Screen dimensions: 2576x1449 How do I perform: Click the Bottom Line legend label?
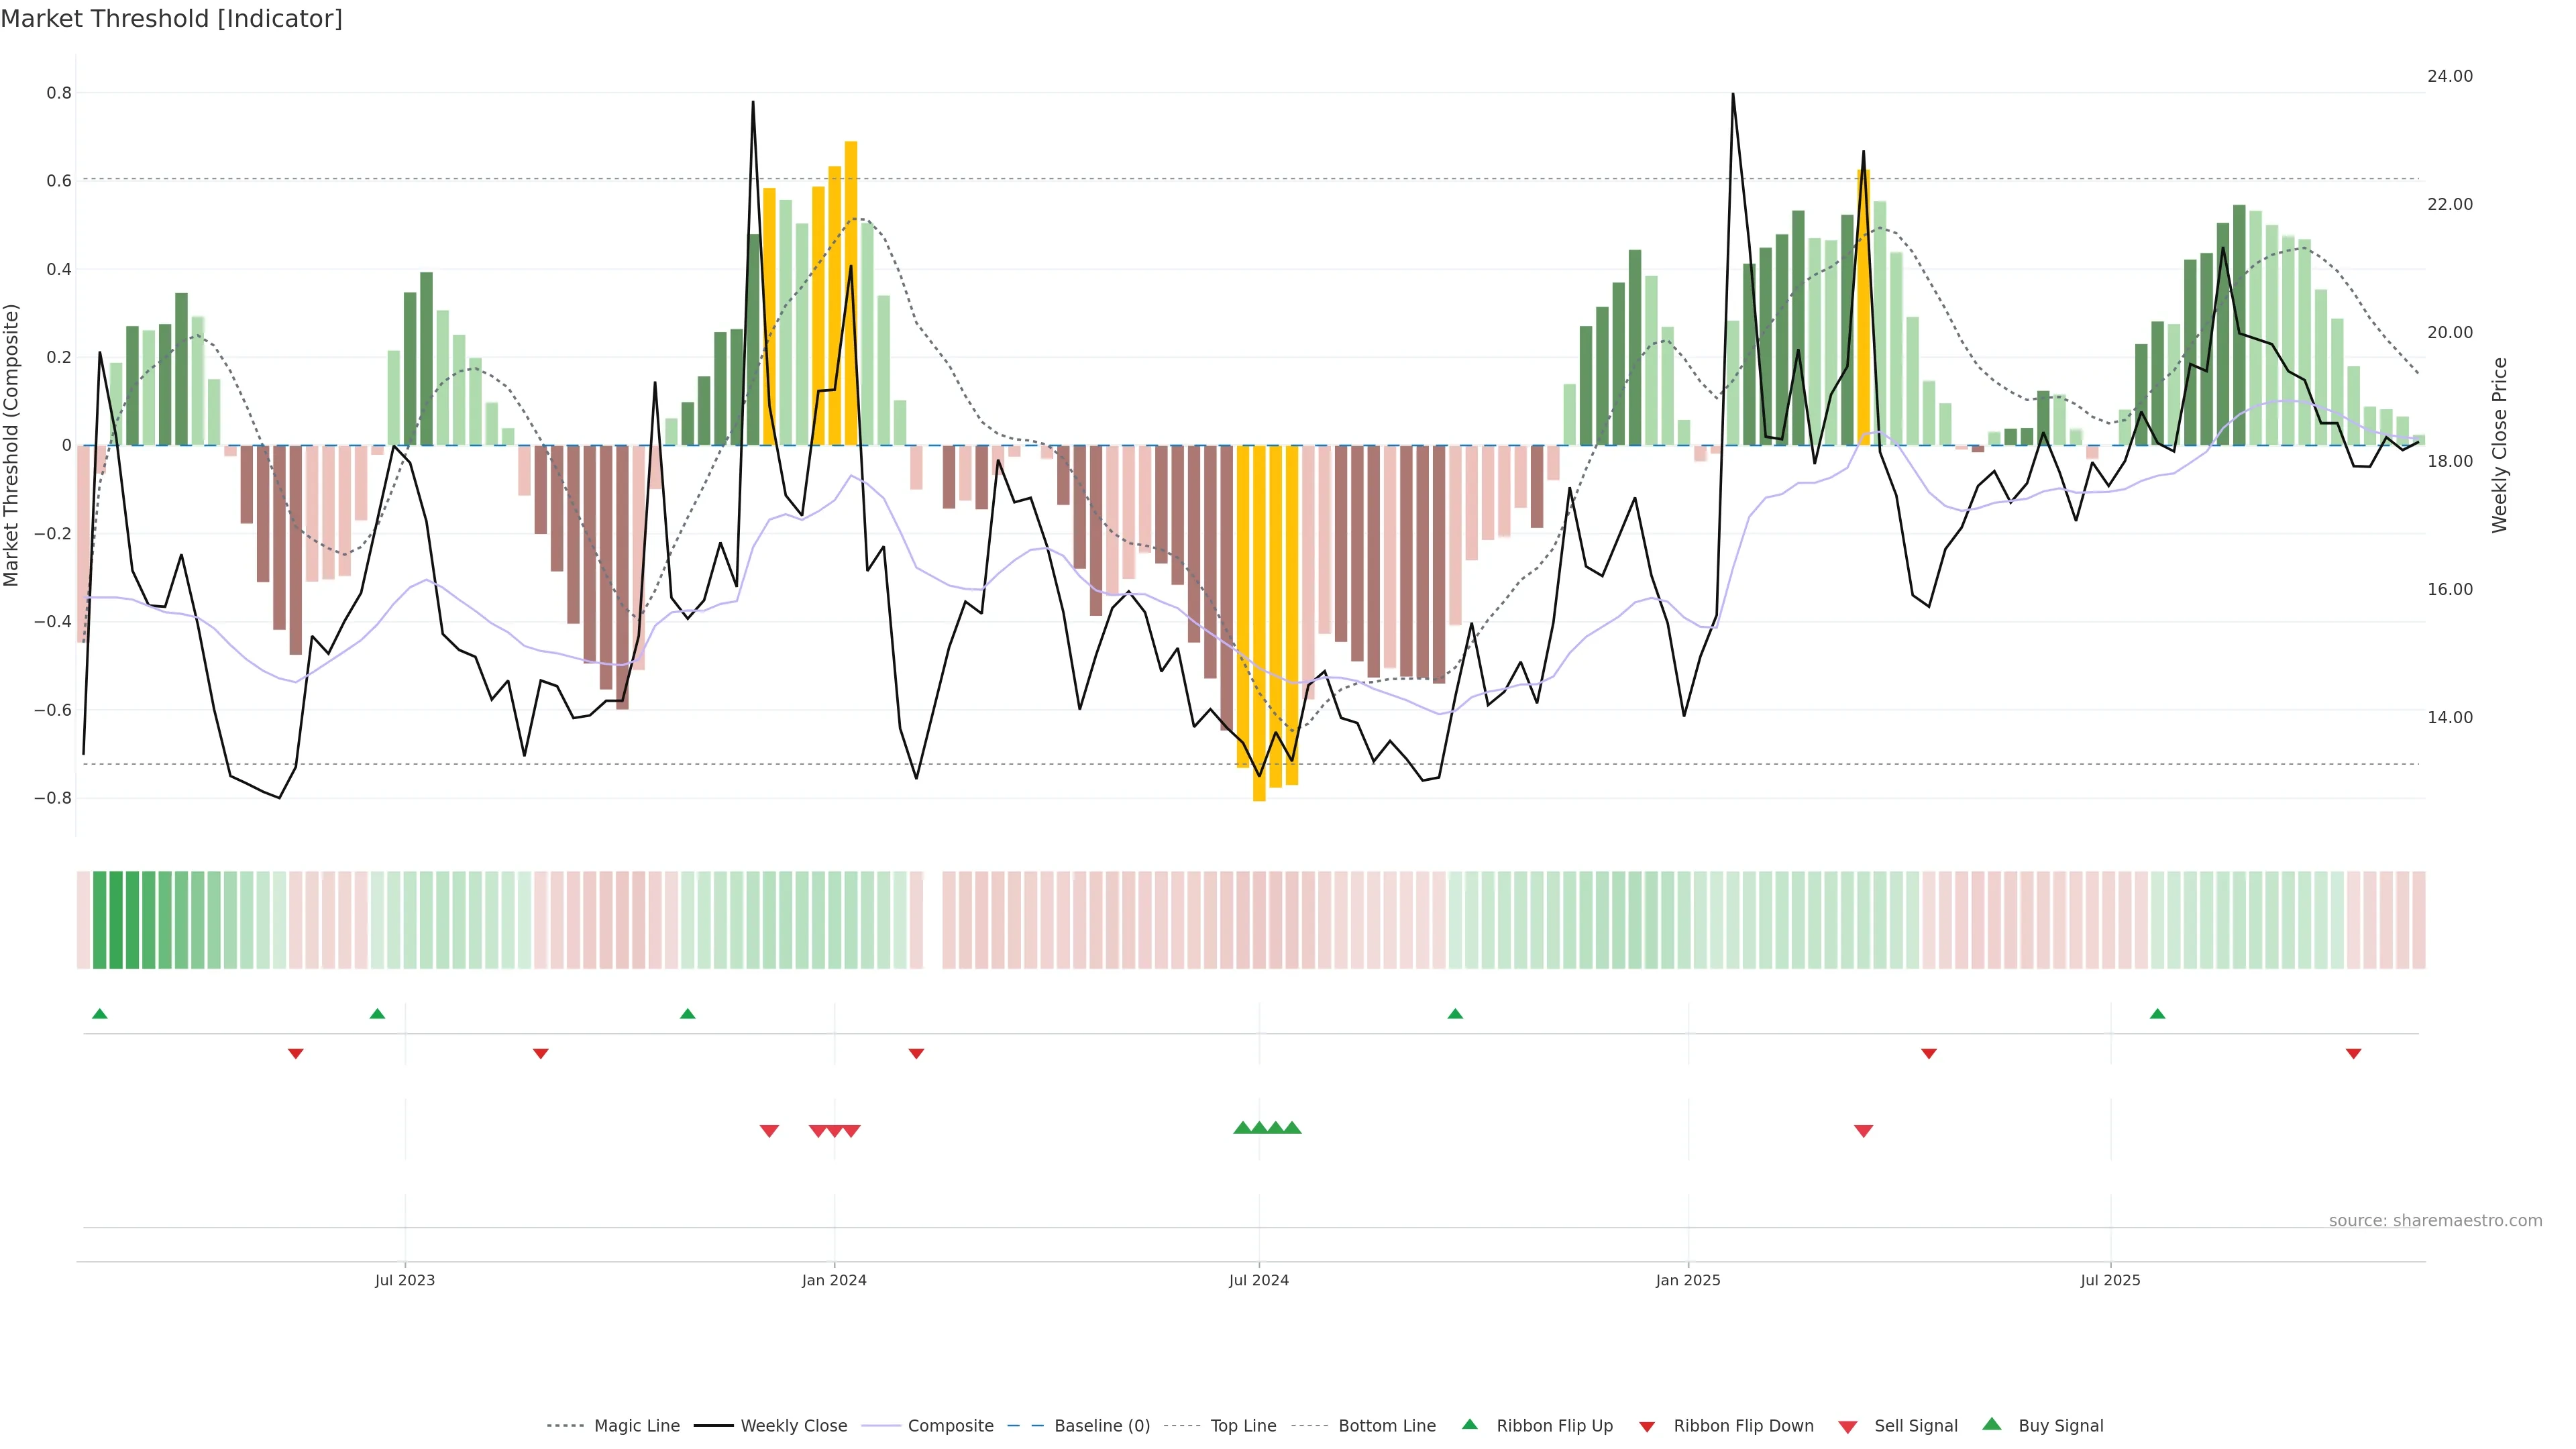(1386, 1426)
